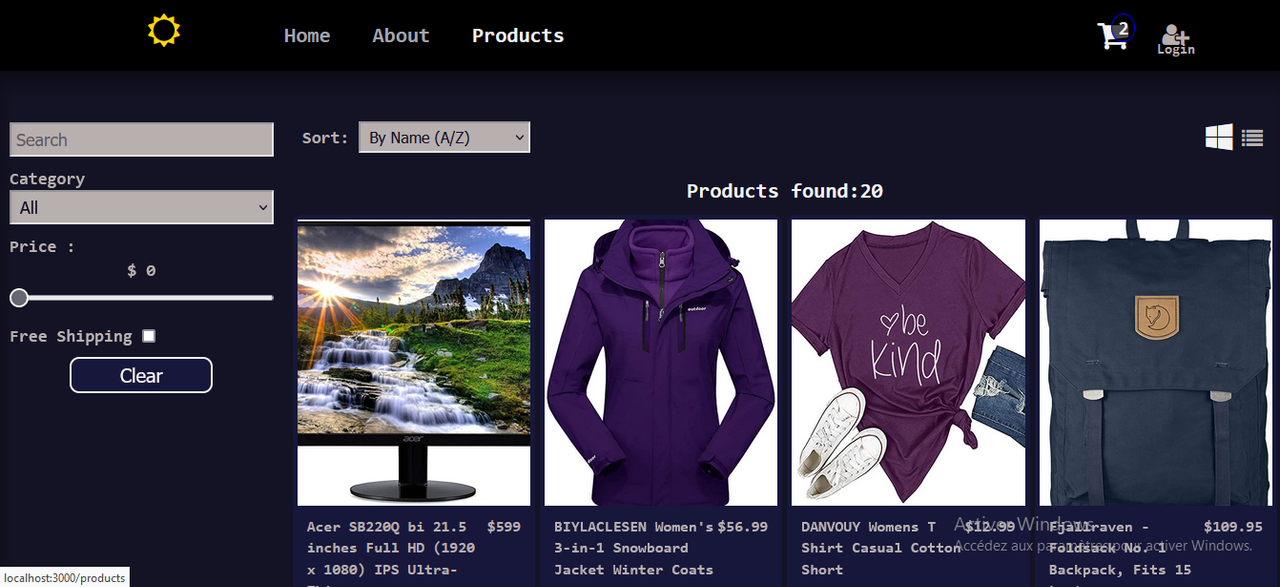1280x587 pixels.
Task: Click the BIYLACLESEN Women's jacket title
Action: click(x=634, y=548)
